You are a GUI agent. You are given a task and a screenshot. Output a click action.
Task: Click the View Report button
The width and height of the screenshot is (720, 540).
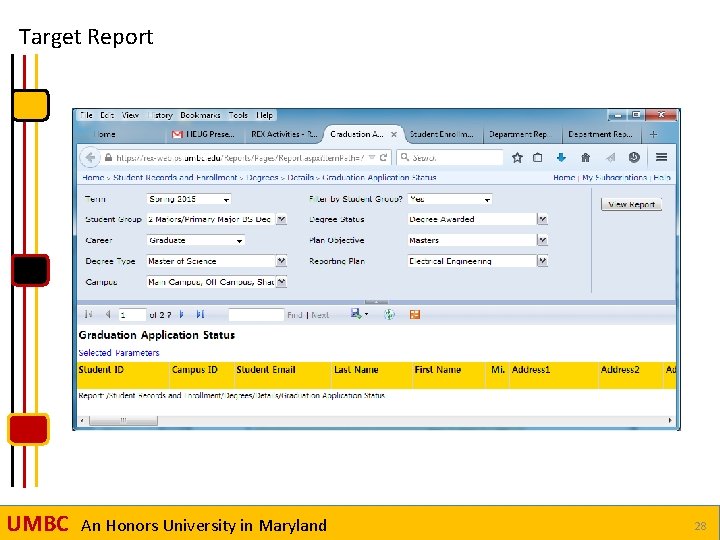631,204
